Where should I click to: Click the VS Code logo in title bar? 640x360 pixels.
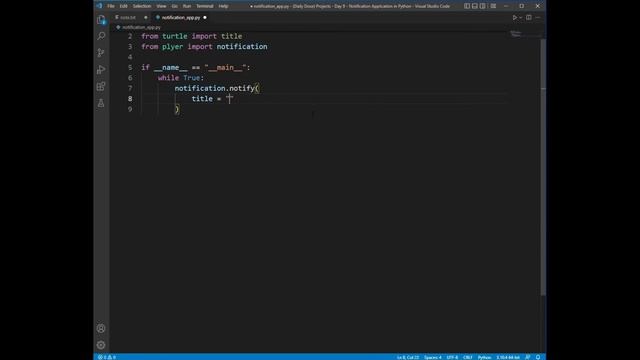(100, 6)
